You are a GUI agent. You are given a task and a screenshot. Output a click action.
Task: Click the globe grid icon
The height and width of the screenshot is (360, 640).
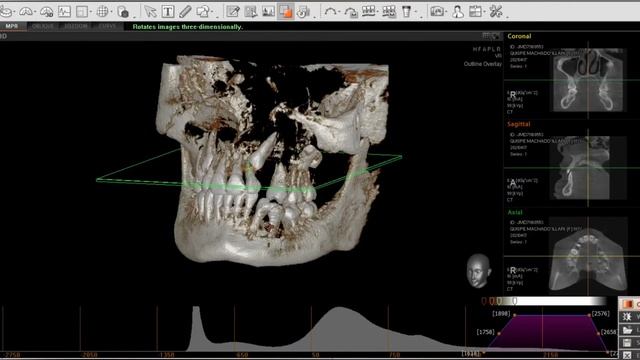click(x=102, y=11)
